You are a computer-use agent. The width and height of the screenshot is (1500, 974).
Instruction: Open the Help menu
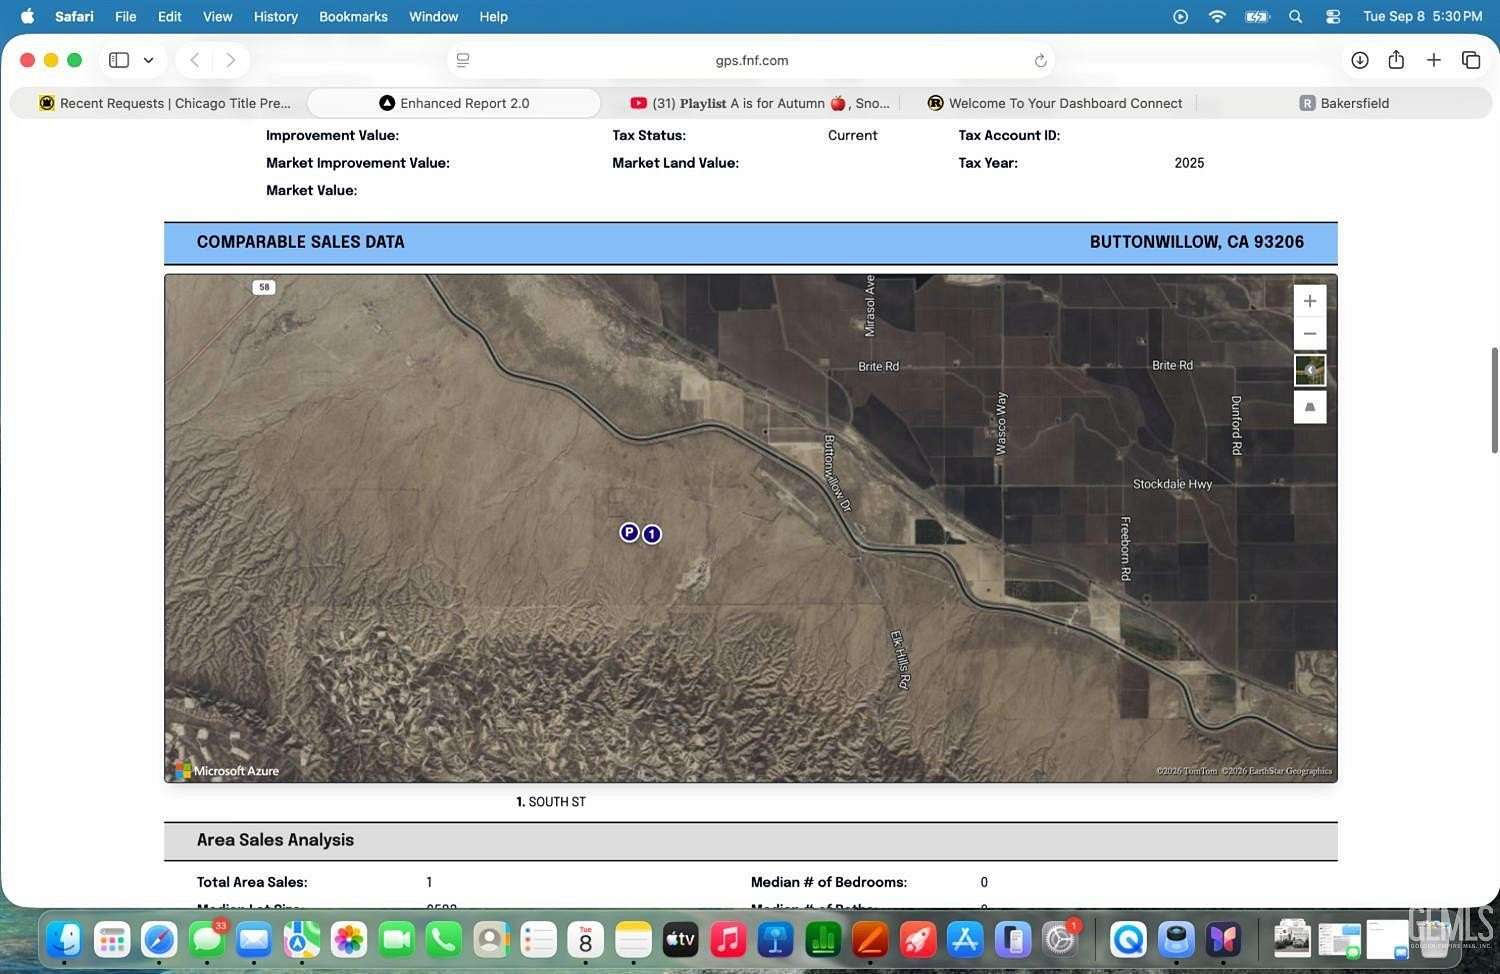(x=493, y=16)
